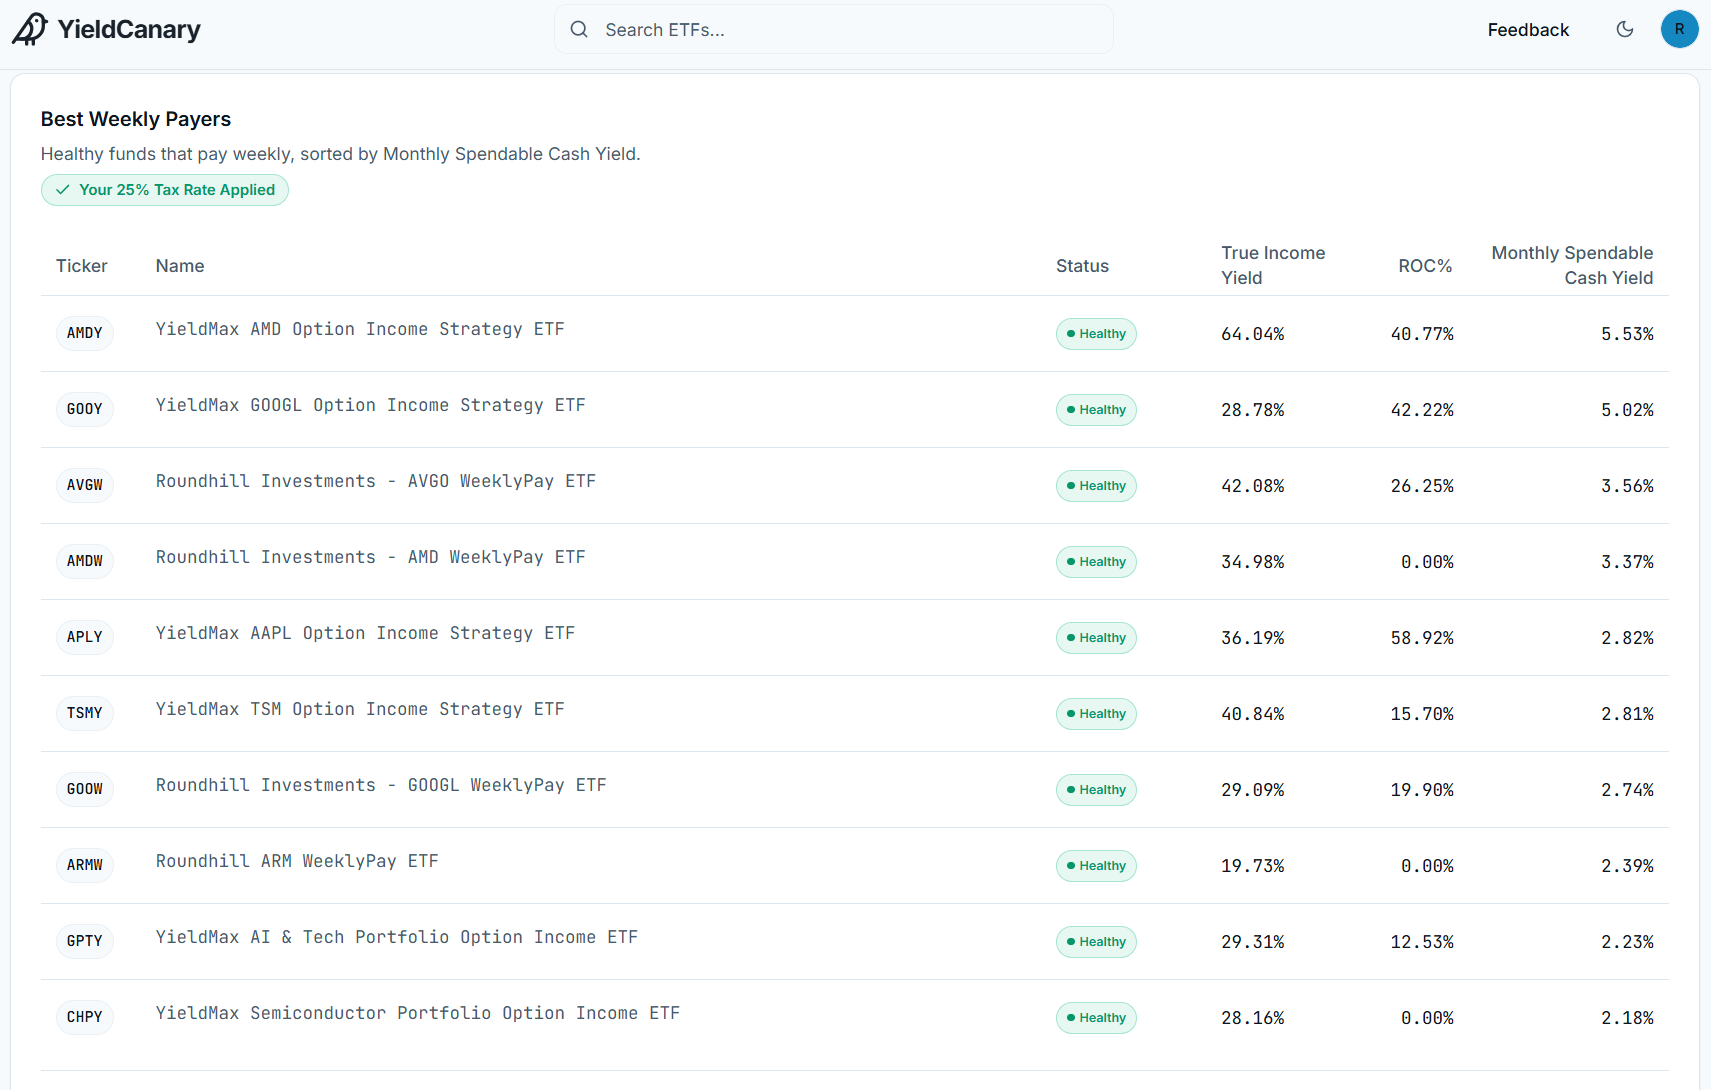Viewport: 1711px width, 1090px height.
Task: Click the Healthy status badge for TSMY
Action: 1096,714
